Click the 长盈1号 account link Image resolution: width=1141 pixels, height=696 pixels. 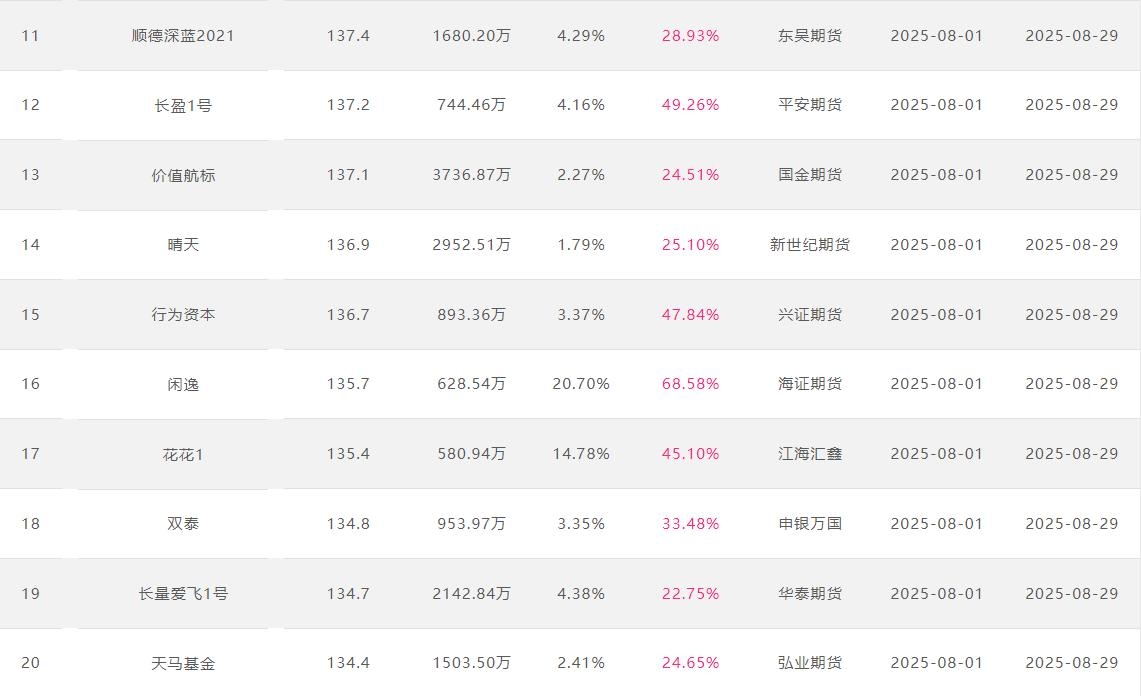(183, 105)
